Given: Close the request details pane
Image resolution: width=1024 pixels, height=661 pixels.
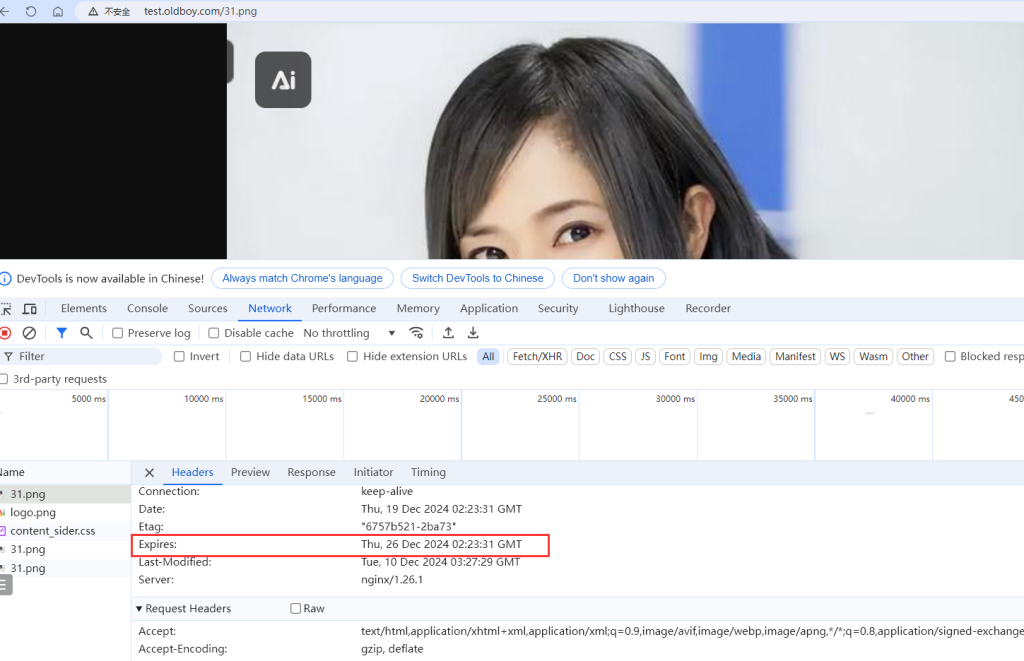Looking at the screenshot, I should [x=149, y=472].
